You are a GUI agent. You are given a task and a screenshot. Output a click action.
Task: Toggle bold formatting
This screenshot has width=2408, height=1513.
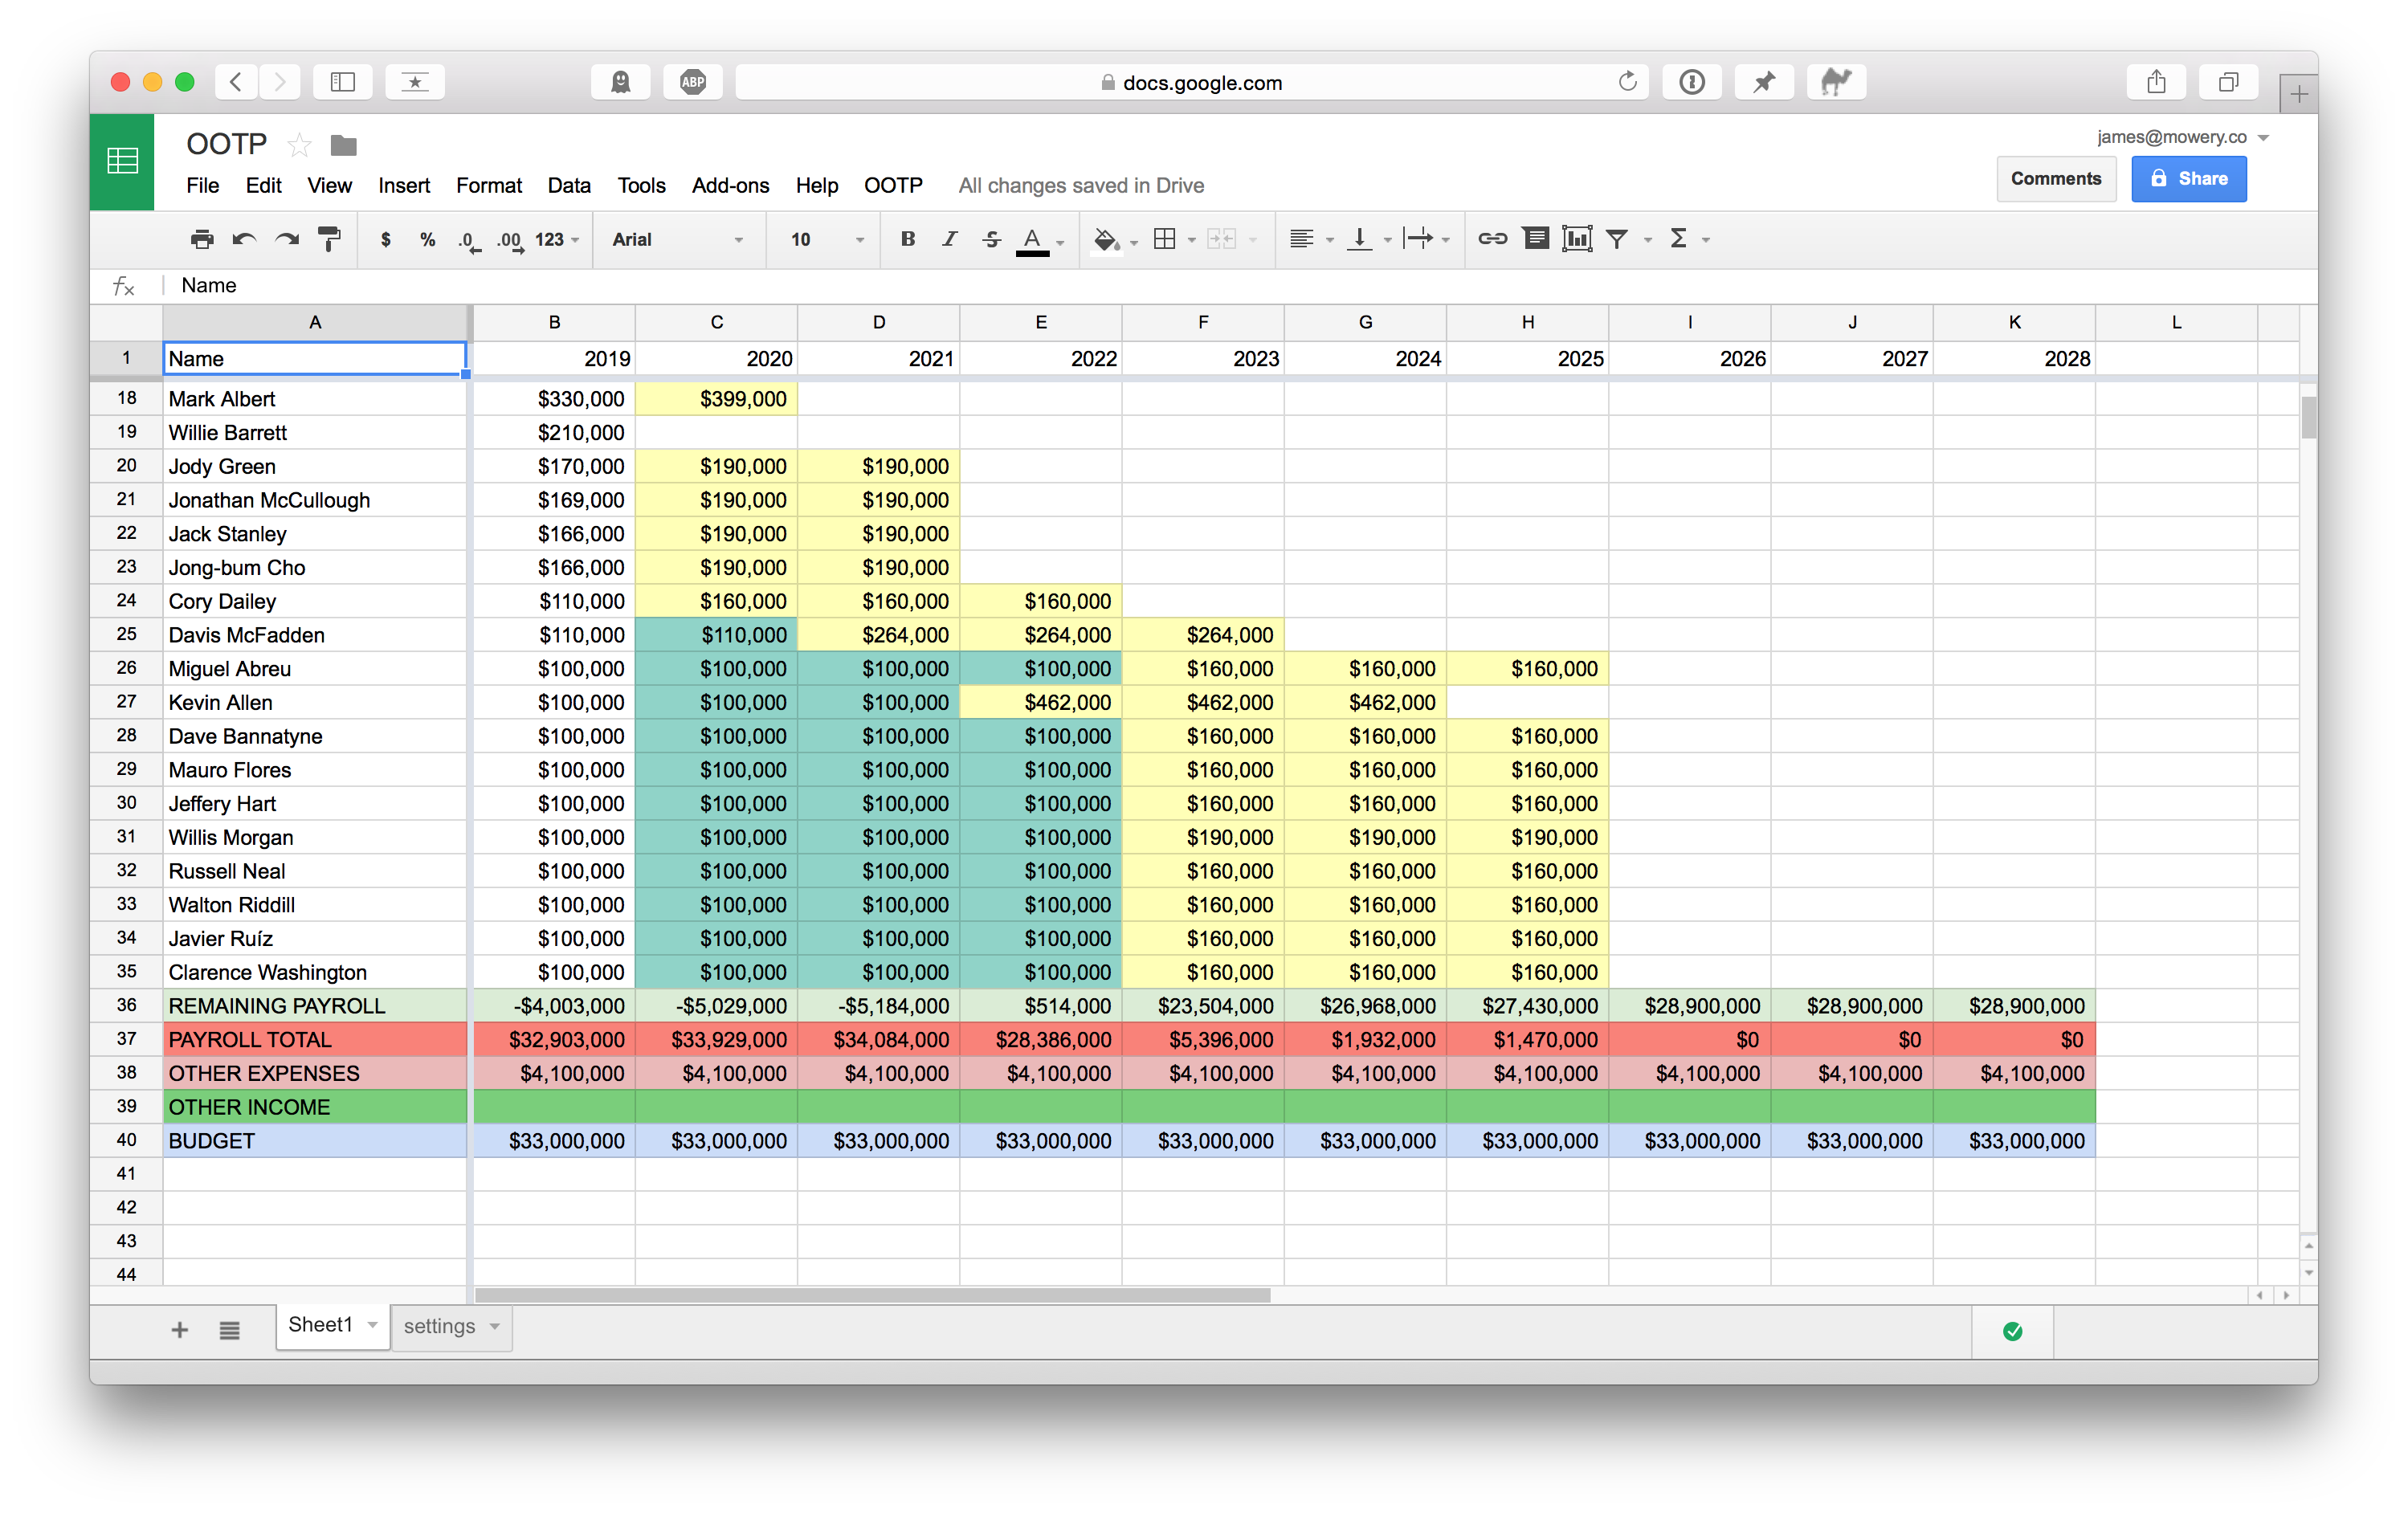pyautogui.click(x=907, y=239)
